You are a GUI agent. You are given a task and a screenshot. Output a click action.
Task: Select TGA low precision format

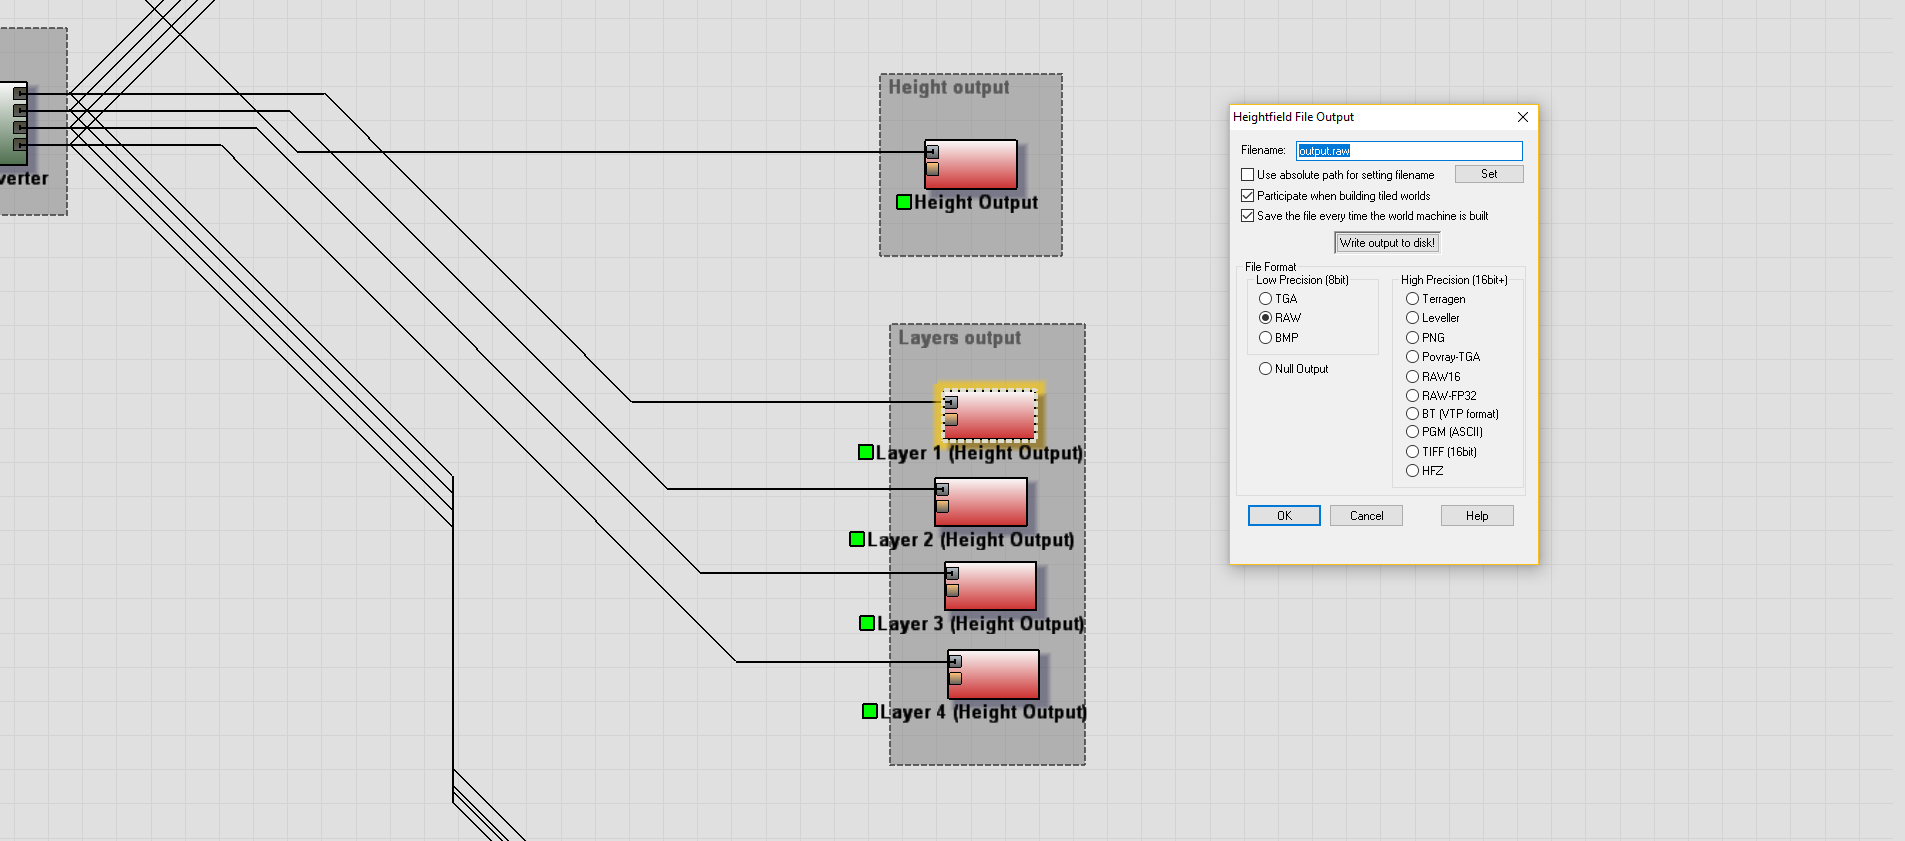point(1266,299)
